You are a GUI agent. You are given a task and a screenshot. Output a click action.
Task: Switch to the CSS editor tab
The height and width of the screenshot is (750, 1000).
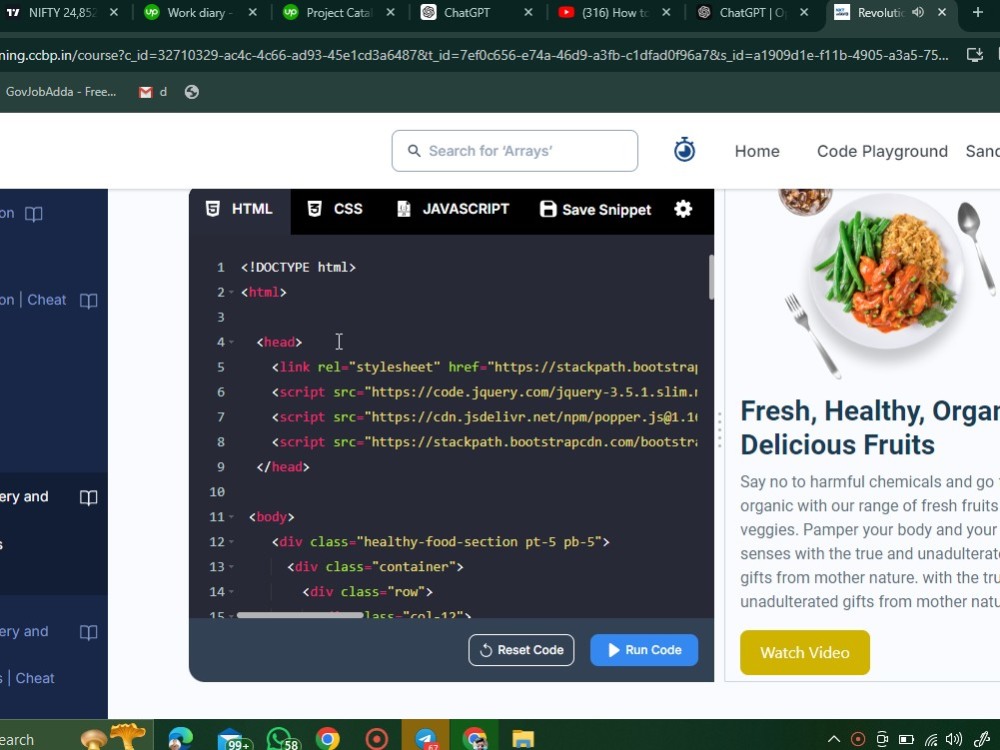point(335,209)
